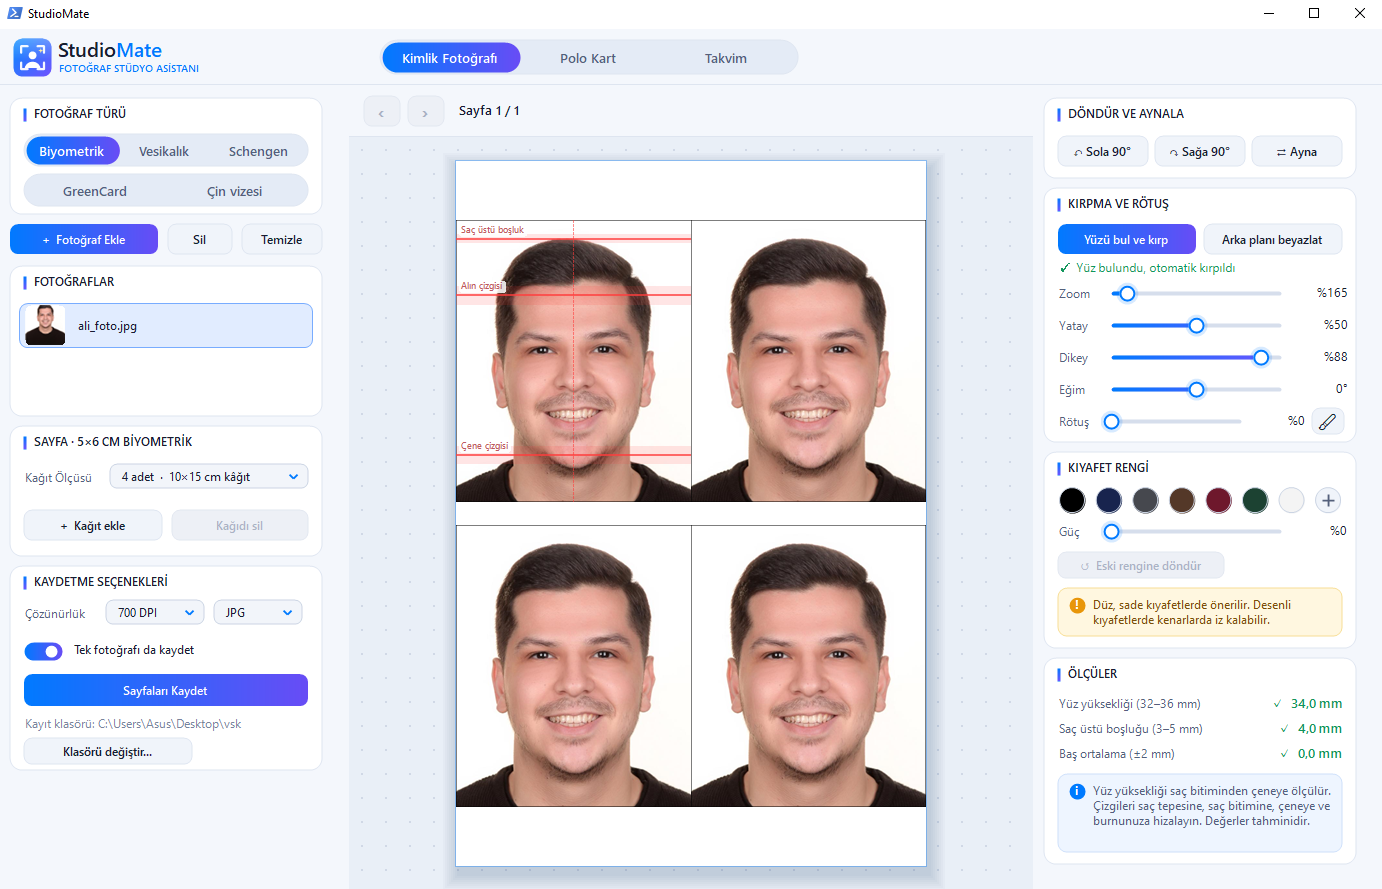Image resolution: width=1382 pixels, height=889 pixels.
Task: Rotate photo with Sola 90° button
Action: point(1102,152)
